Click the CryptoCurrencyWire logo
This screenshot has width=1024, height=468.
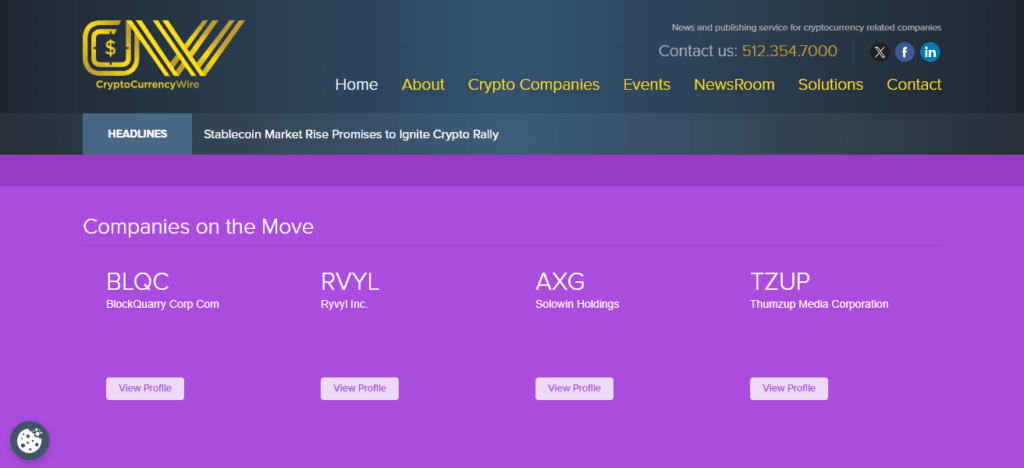[162, 56]
